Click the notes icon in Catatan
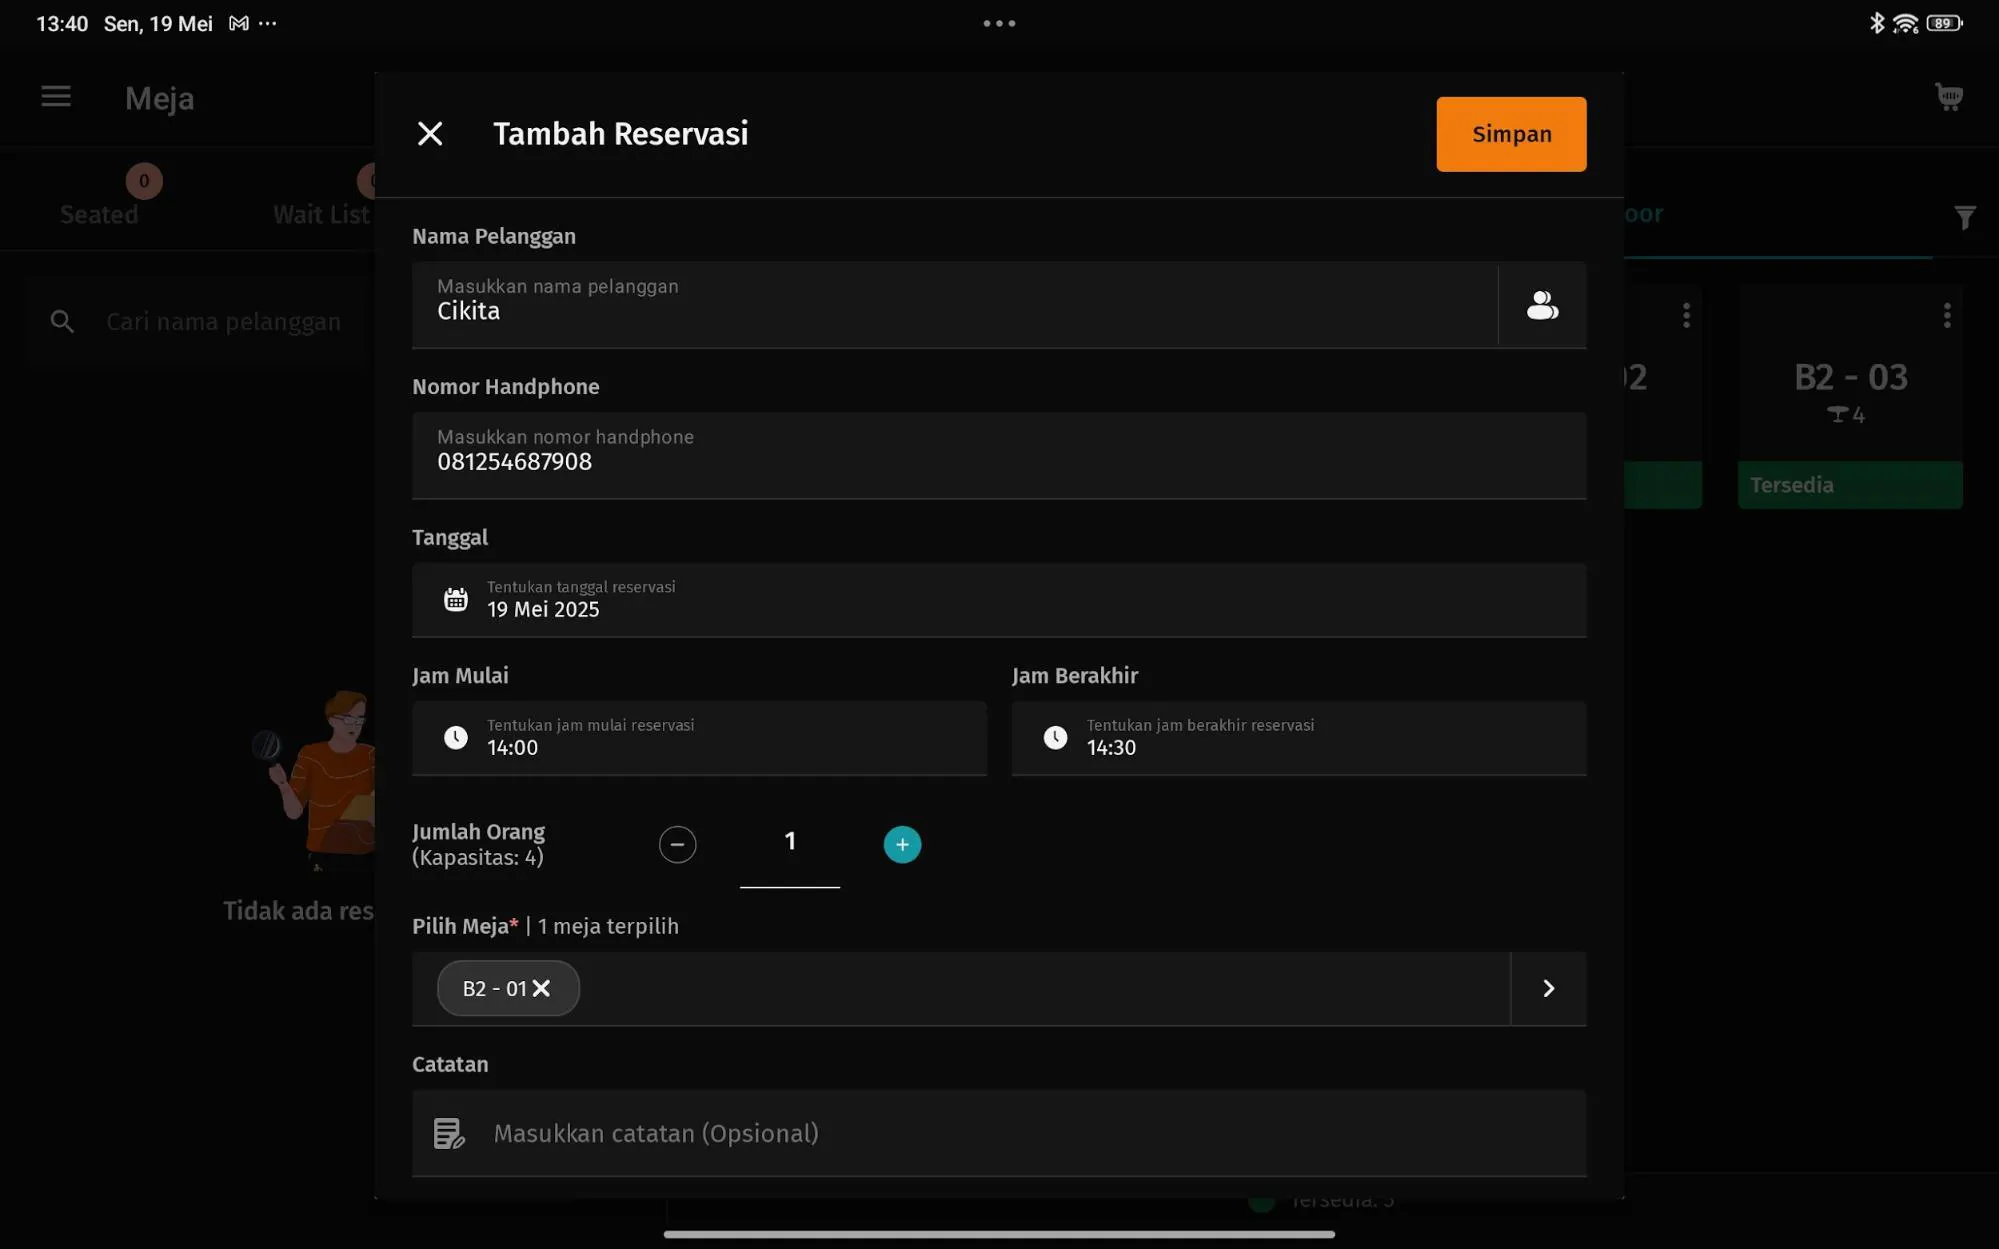1999x1249 pixels. 449,1133
